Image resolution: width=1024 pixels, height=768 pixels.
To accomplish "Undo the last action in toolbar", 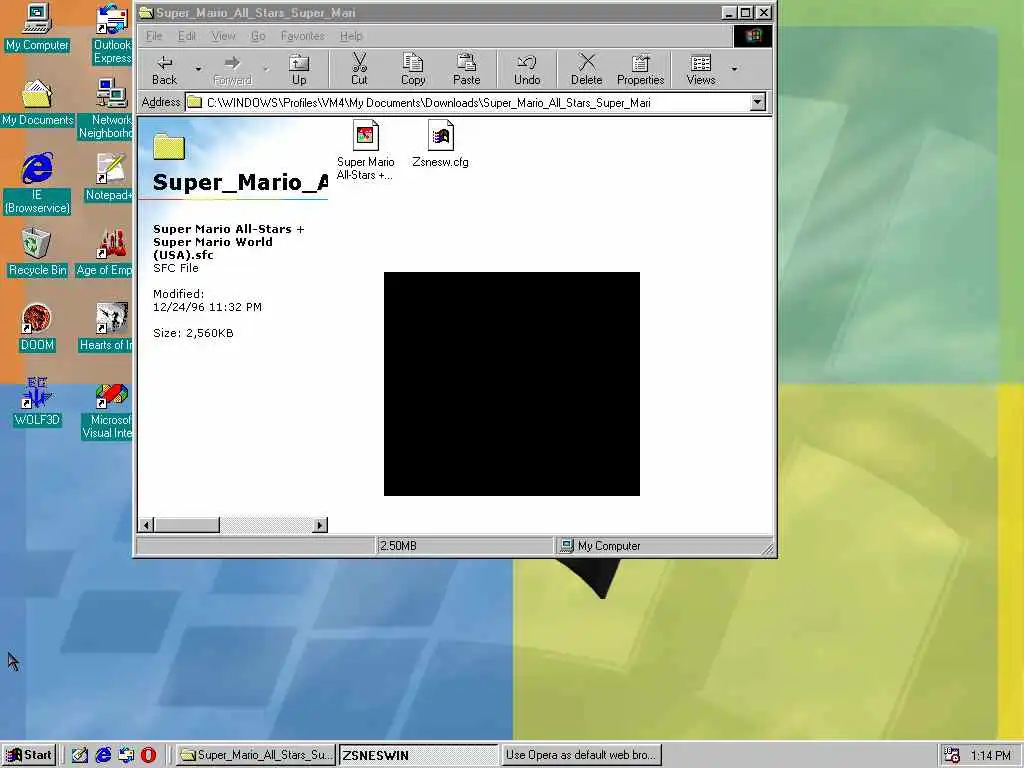I will [x=527, y=69].
